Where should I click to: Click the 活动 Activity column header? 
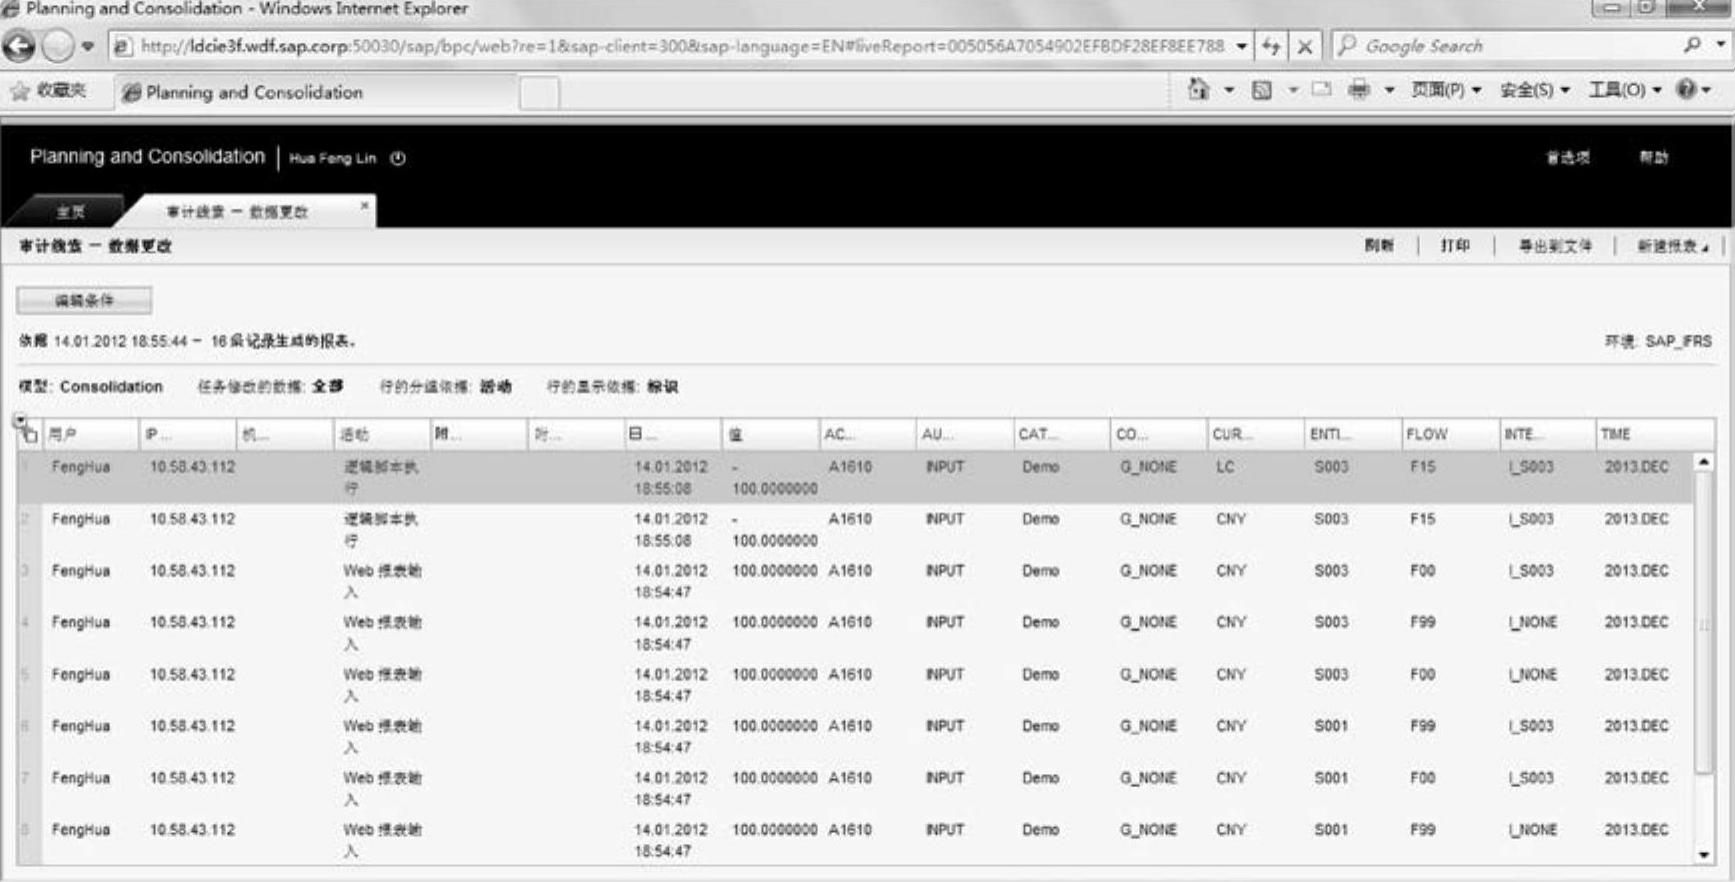coord(382,434)
